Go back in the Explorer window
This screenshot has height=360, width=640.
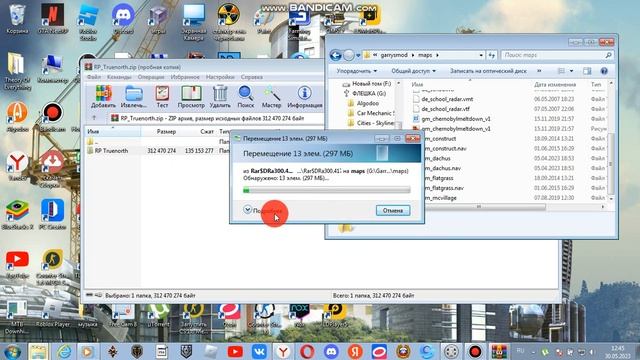point(336,55)
